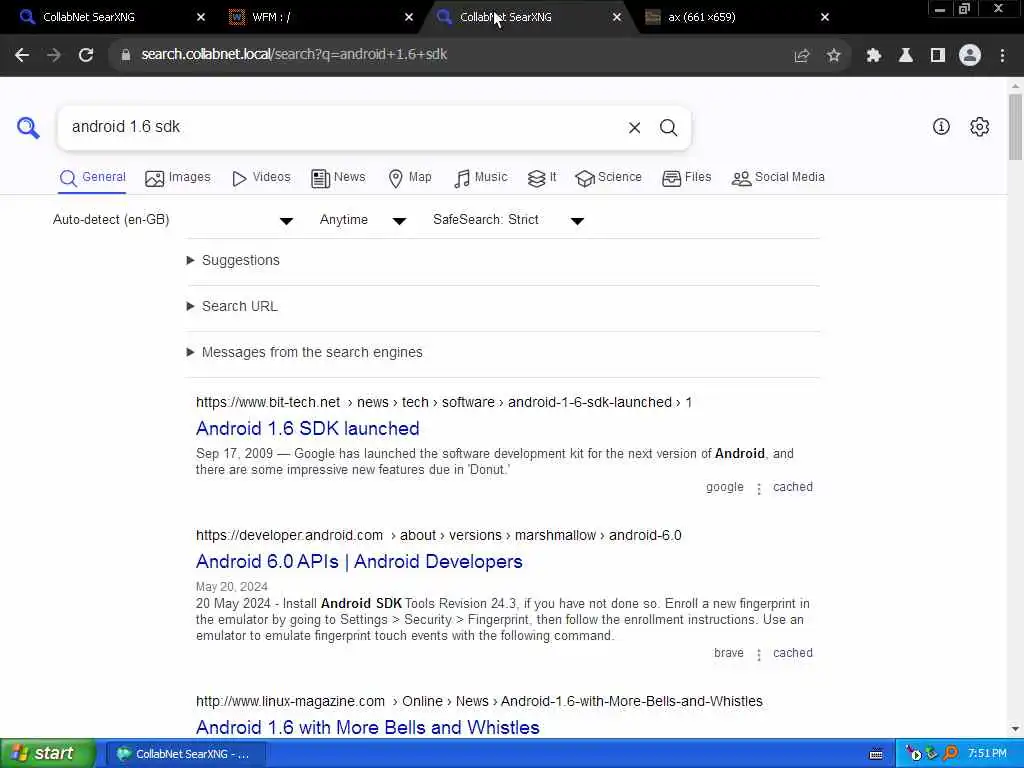Image resolution: width=1024 pixels, height=768 pixels.
Task: Click the padlock site info icon
Action: (126, 55)
